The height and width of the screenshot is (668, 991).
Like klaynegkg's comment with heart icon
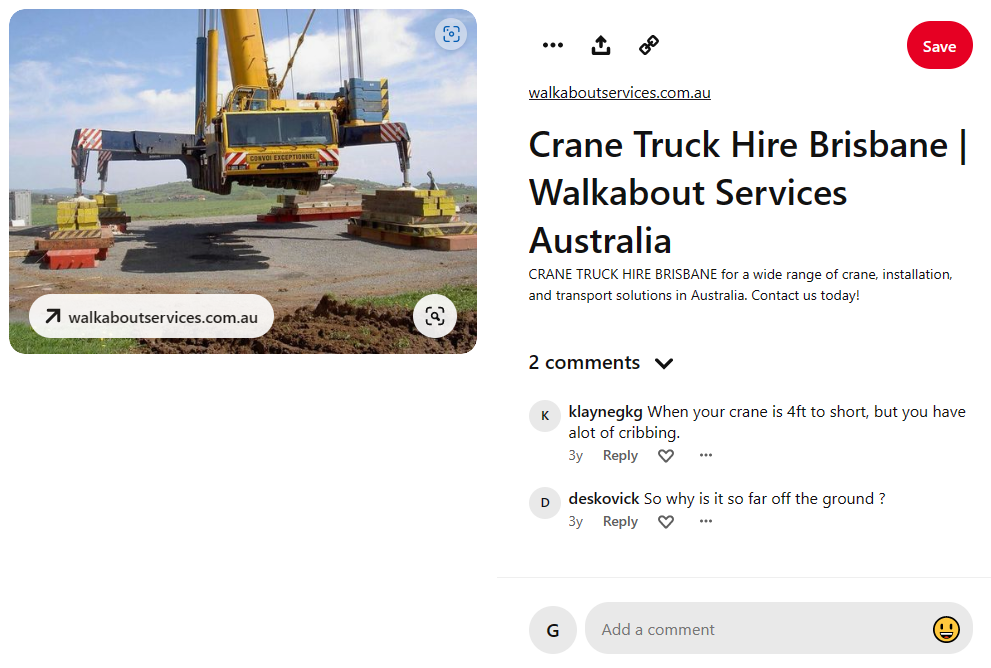coord(666,456)
